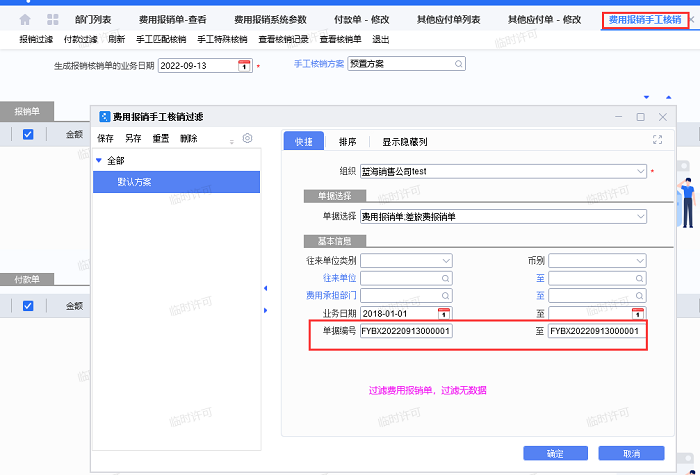Toggle the select-all checkbox in 付款单 grid
This screenshot has height=475, width=700.
28,305
